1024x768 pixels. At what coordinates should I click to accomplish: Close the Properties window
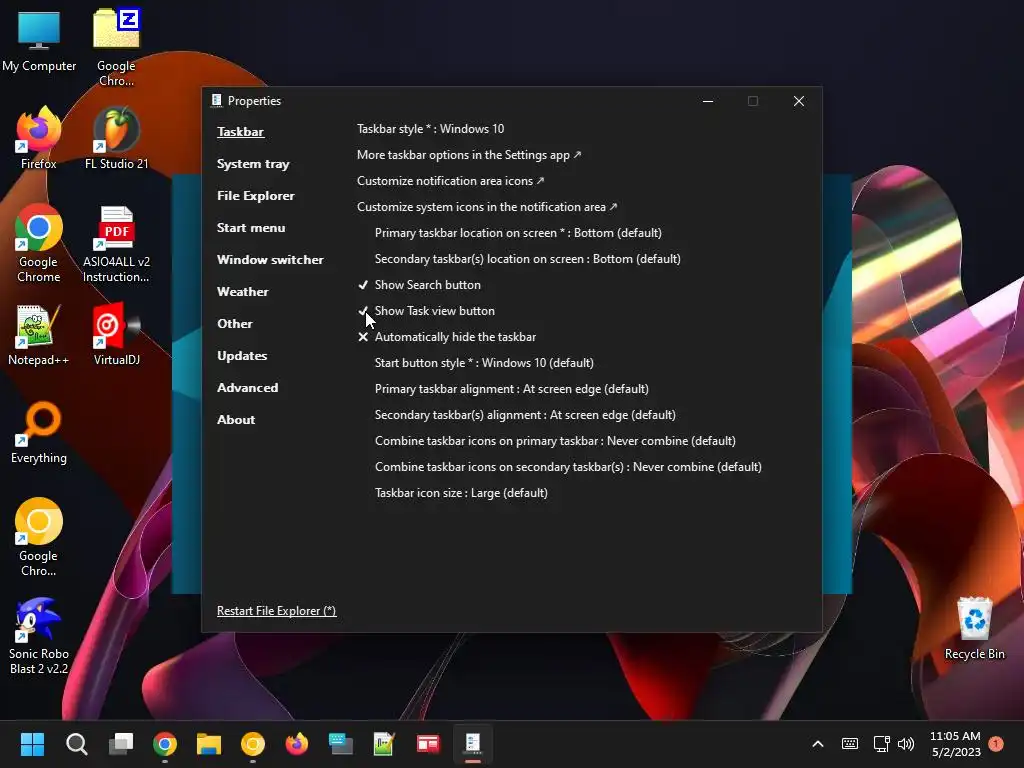coord(798,101)
